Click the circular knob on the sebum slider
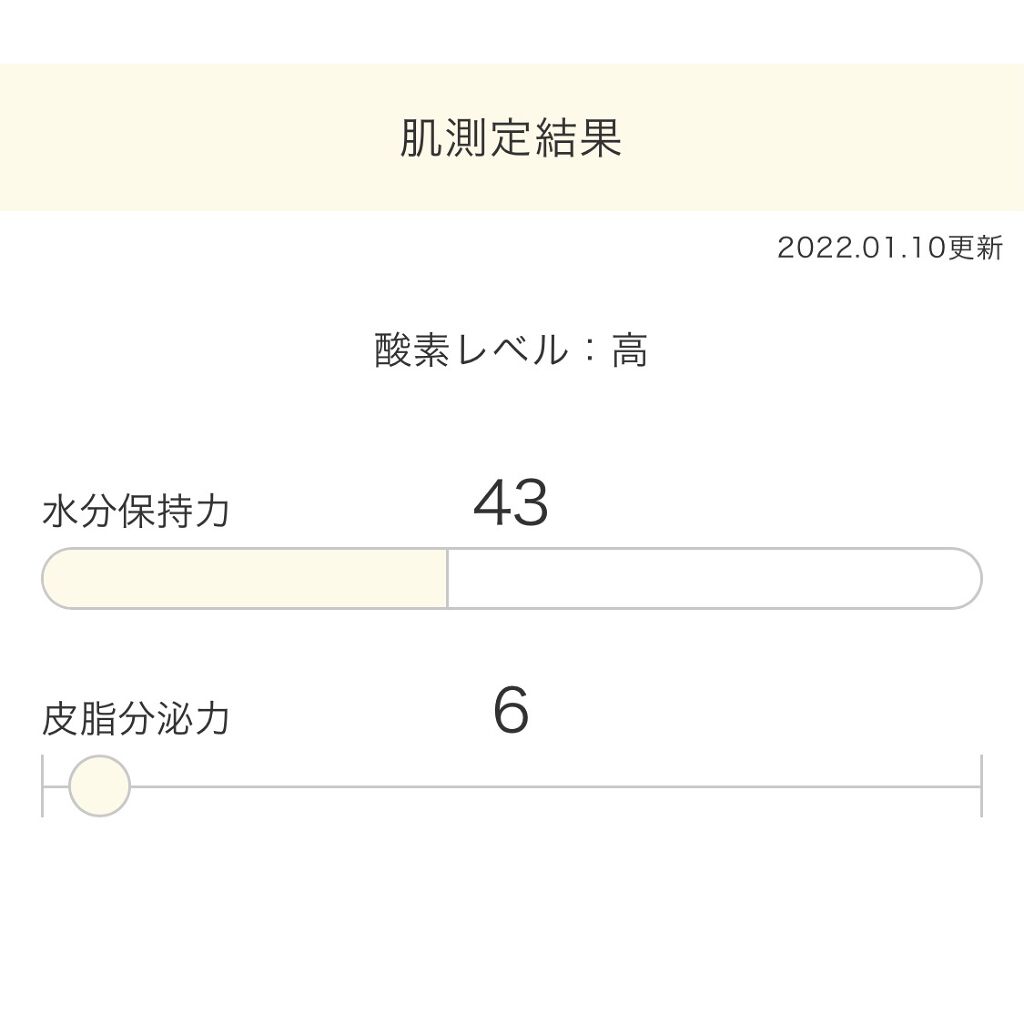The width and height of the screenshot is (1024, 1024). point(100,789)
